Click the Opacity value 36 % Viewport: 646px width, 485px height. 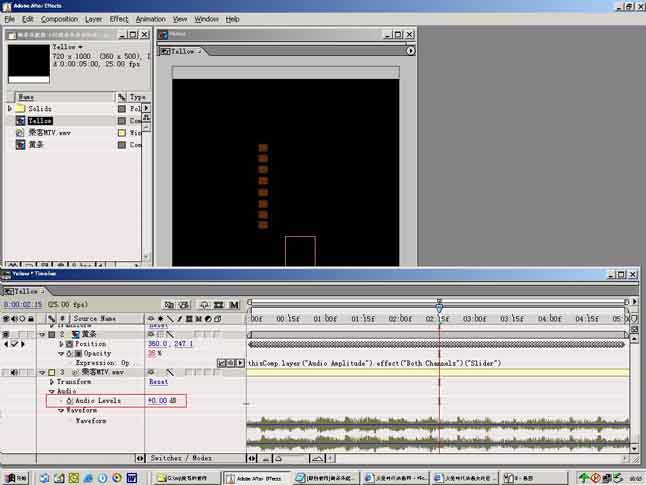[154, 354]
